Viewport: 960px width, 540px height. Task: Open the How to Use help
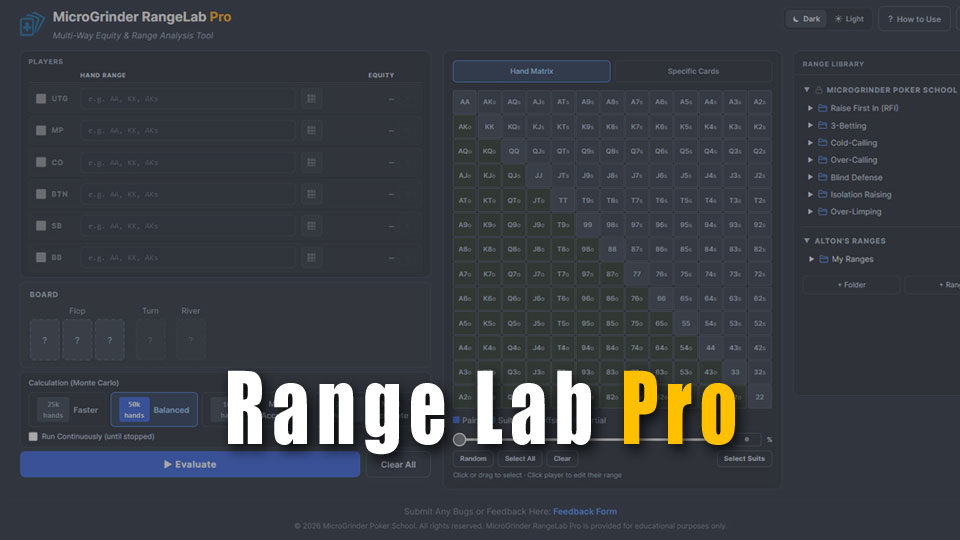[914, 19]
